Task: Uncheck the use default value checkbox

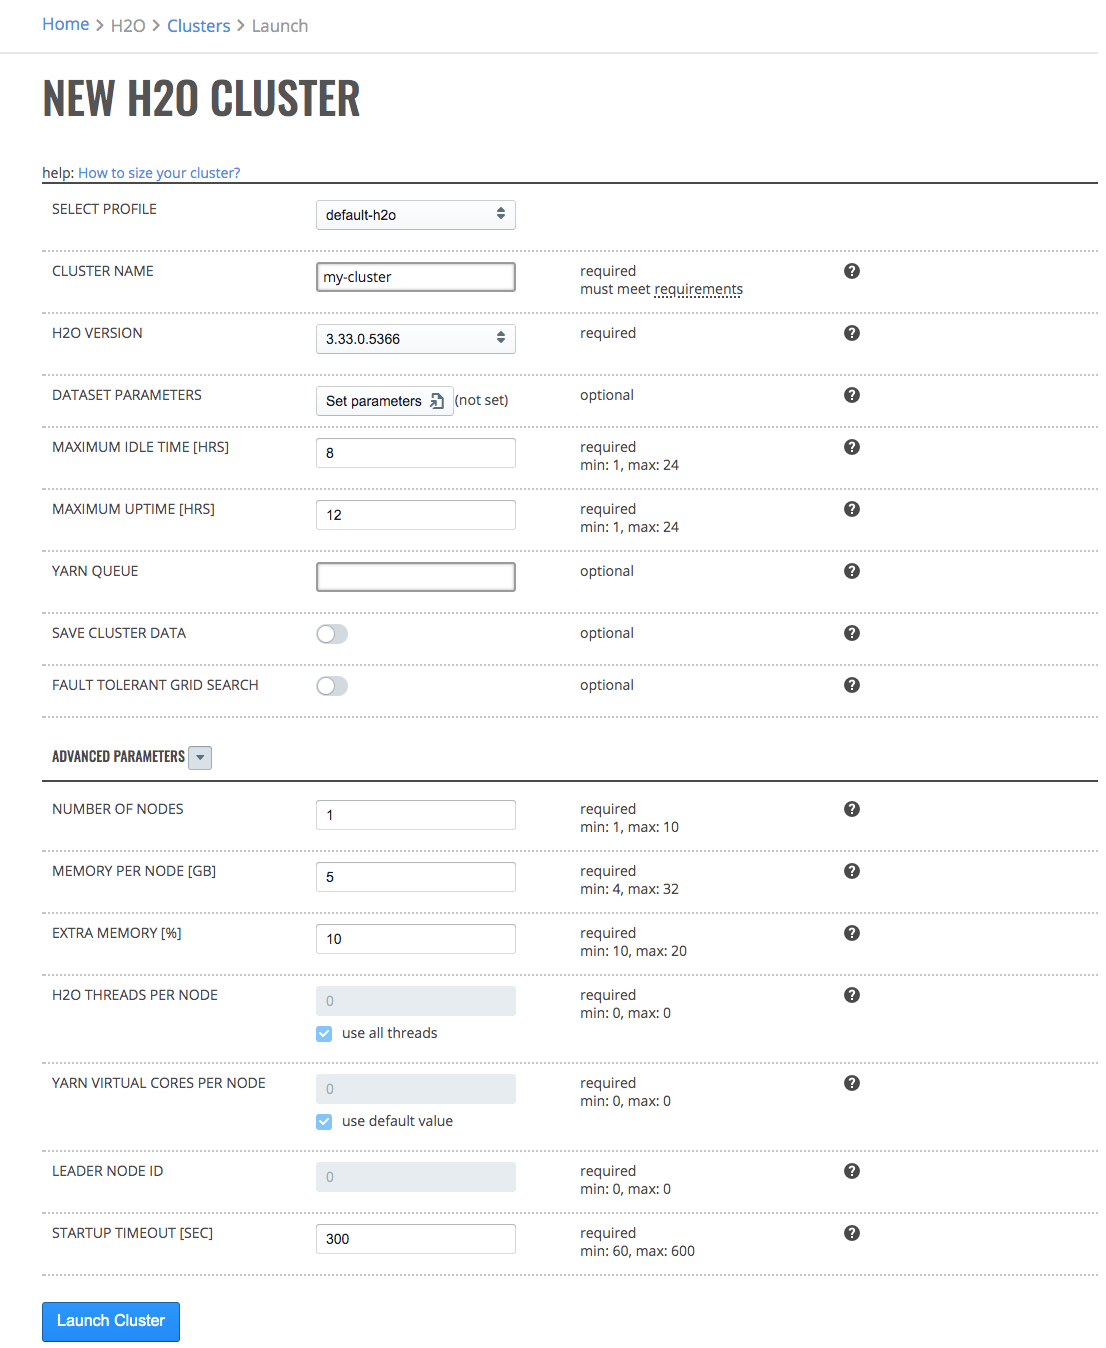Action: [324, 1122]
